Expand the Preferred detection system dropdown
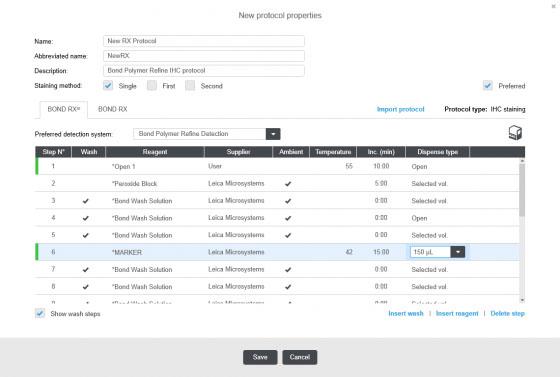Image resolution: width=560 pixels, height=377 pixels. click(273, 134)
